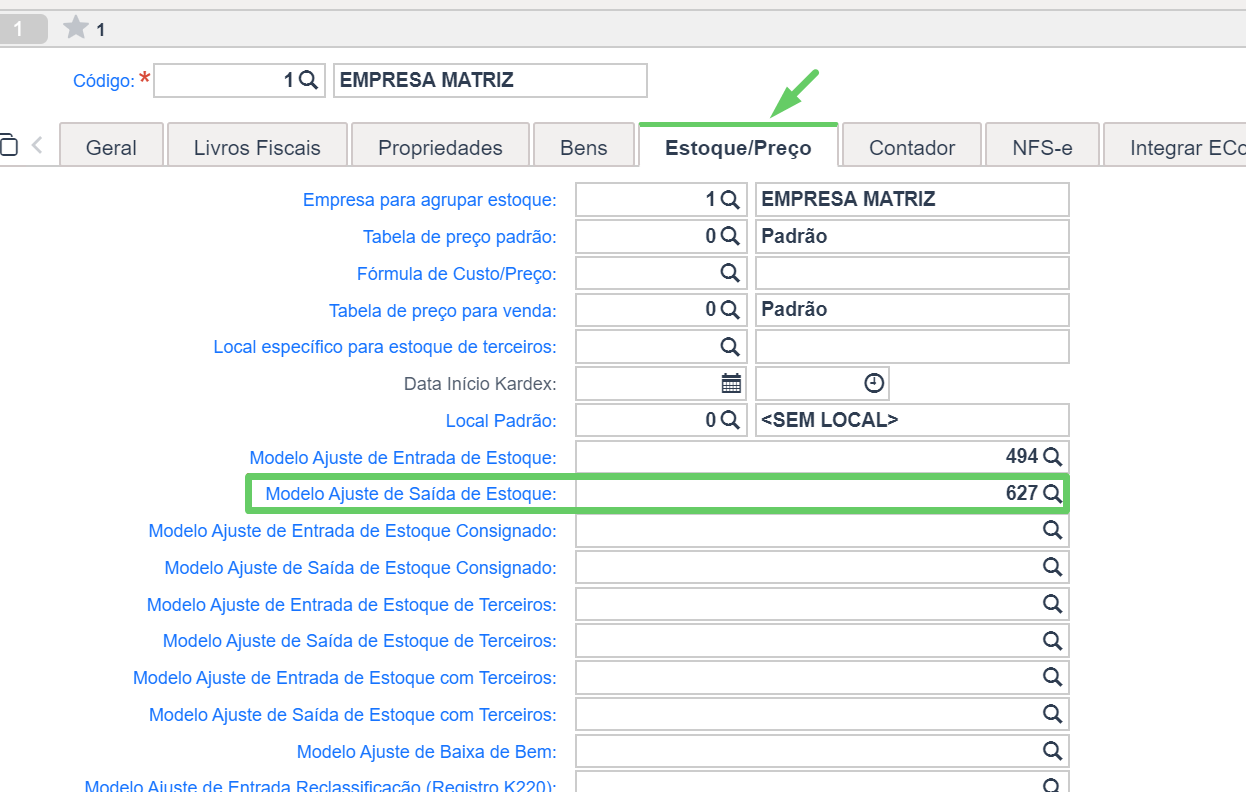
Task: Click the Código label link
Action: [x=104, y=81]
